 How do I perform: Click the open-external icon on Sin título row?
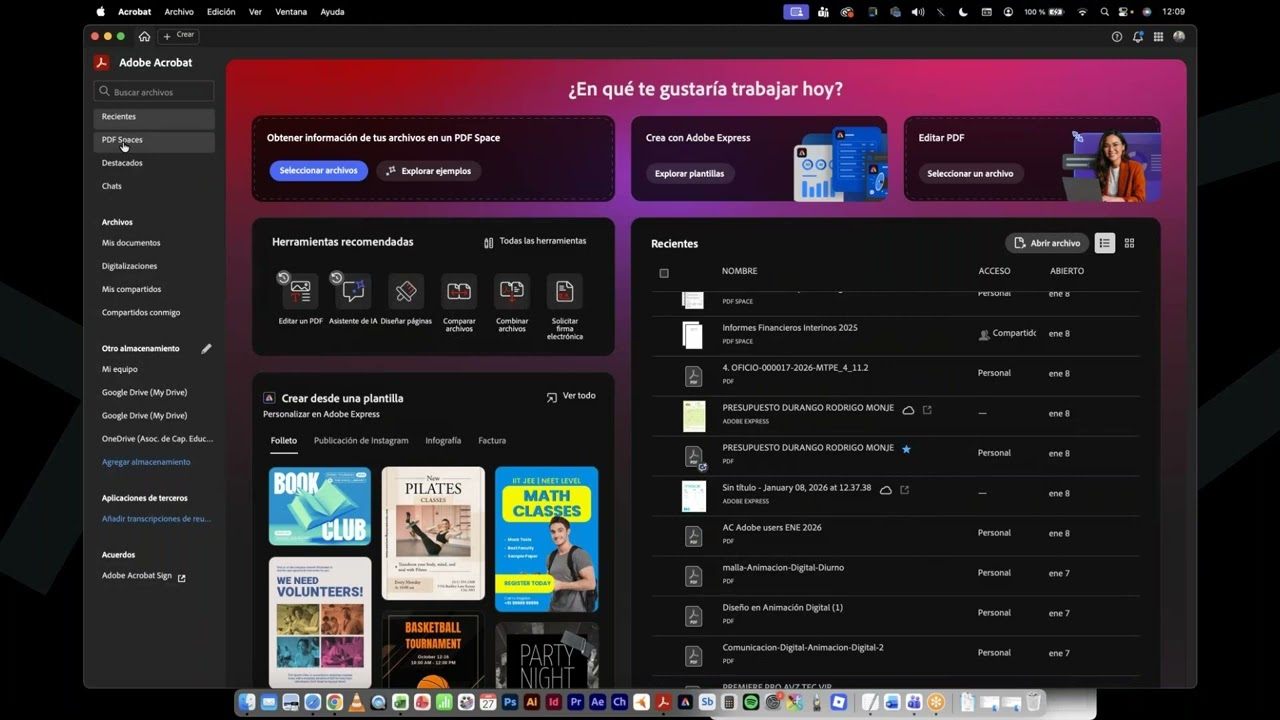(x=905, y=489)
